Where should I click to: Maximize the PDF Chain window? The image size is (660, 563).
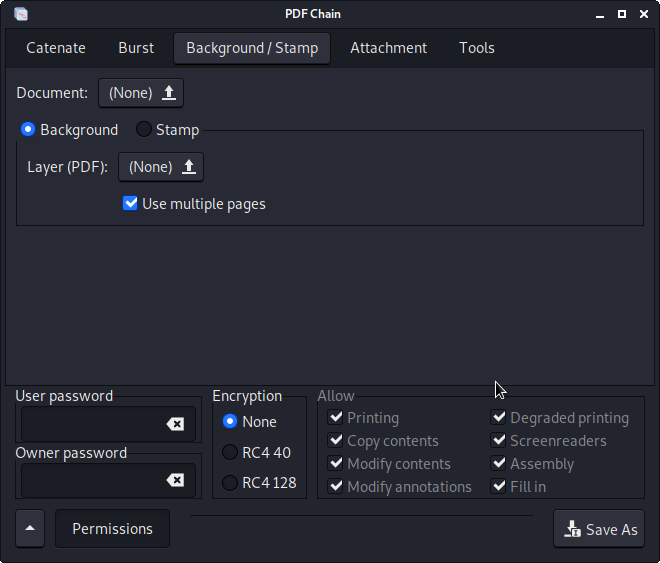[x=622, y=14]
